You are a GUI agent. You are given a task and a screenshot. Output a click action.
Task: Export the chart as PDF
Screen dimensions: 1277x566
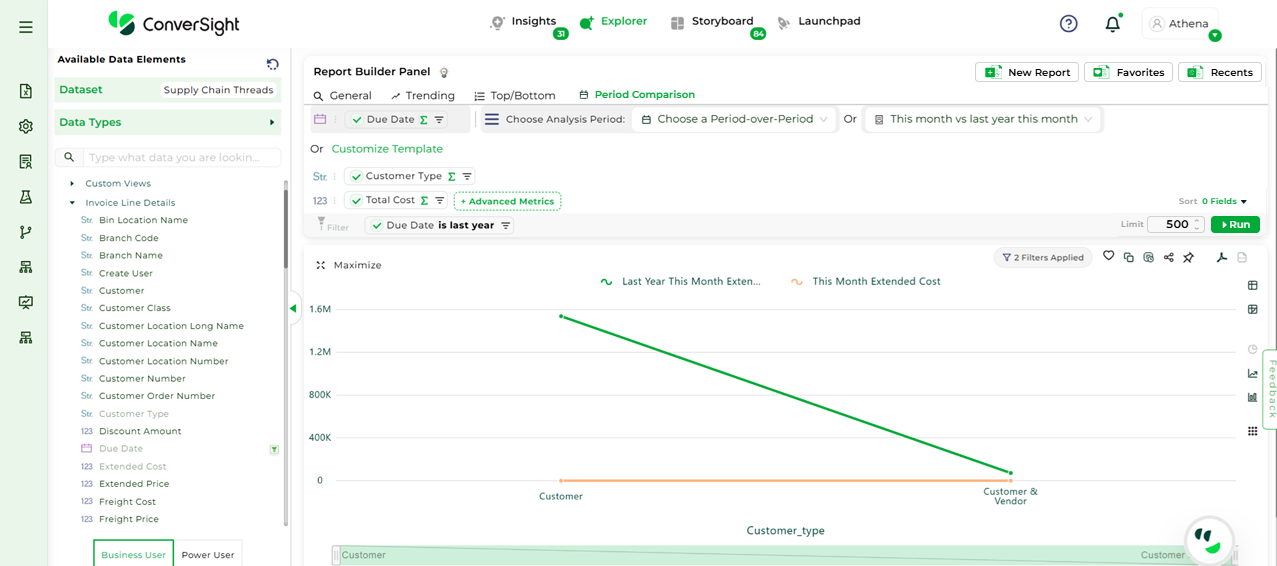pos(1221,258)
